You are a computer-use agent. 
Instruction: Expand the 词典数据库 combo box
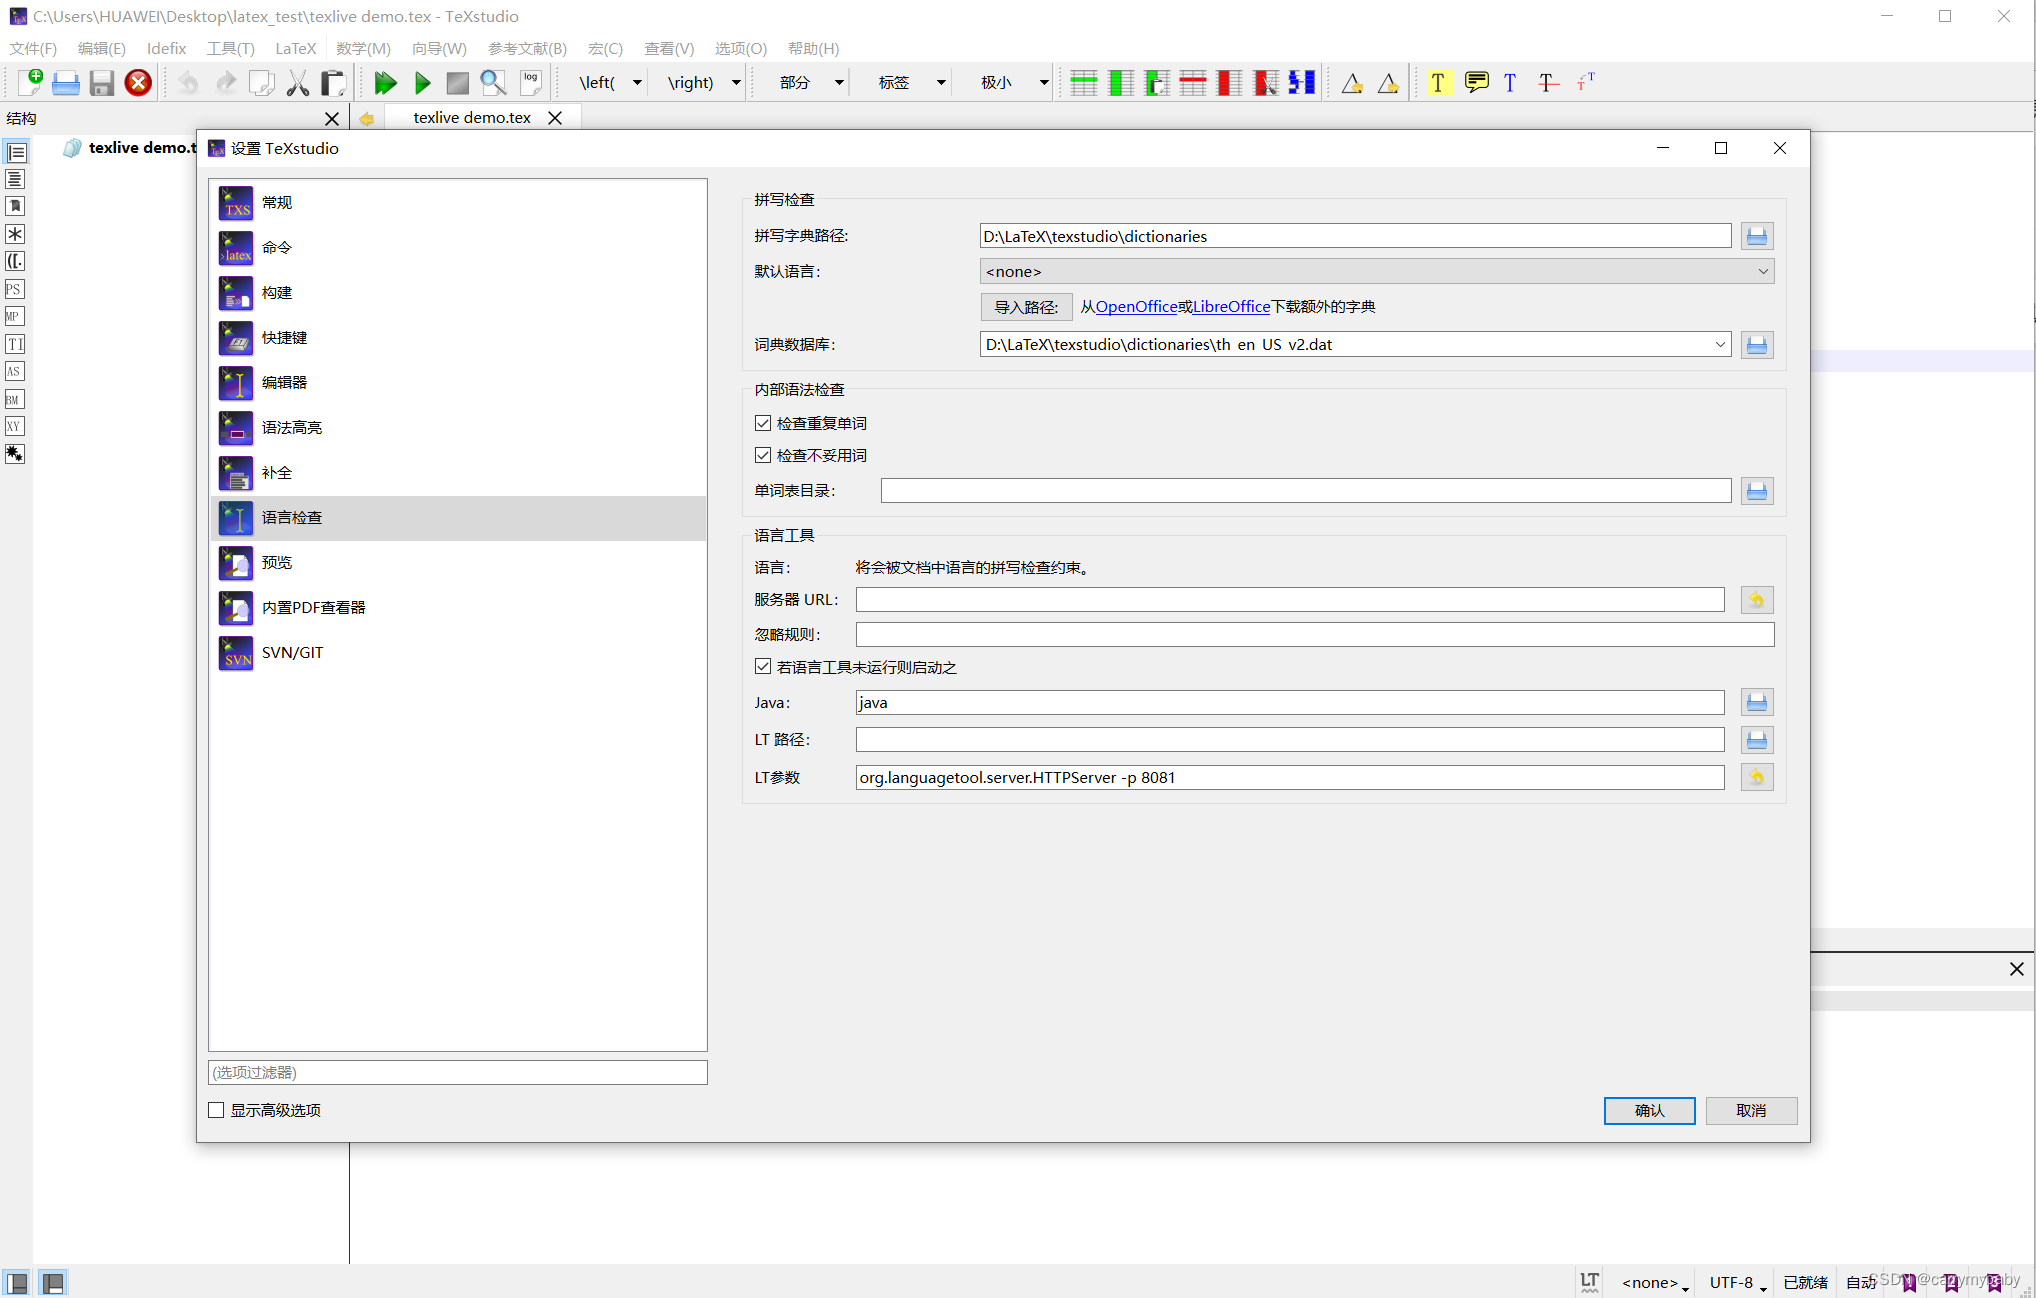1720,344
